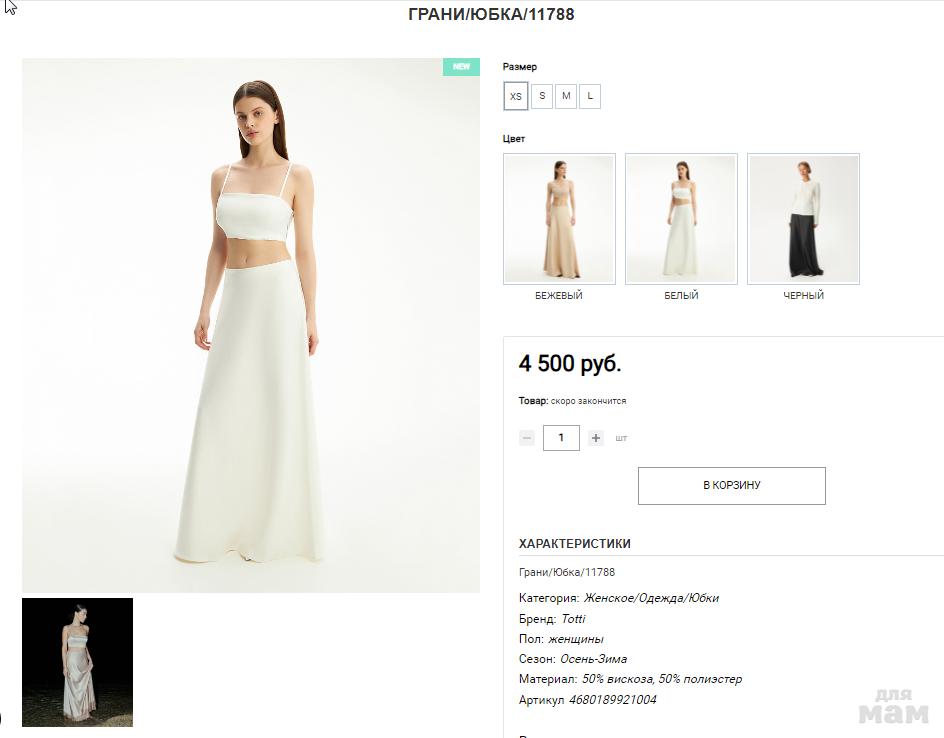Click the ЧЕРНЫЙ color label
The height and width of the screenshot is (738, 944).
pos(803,296)
